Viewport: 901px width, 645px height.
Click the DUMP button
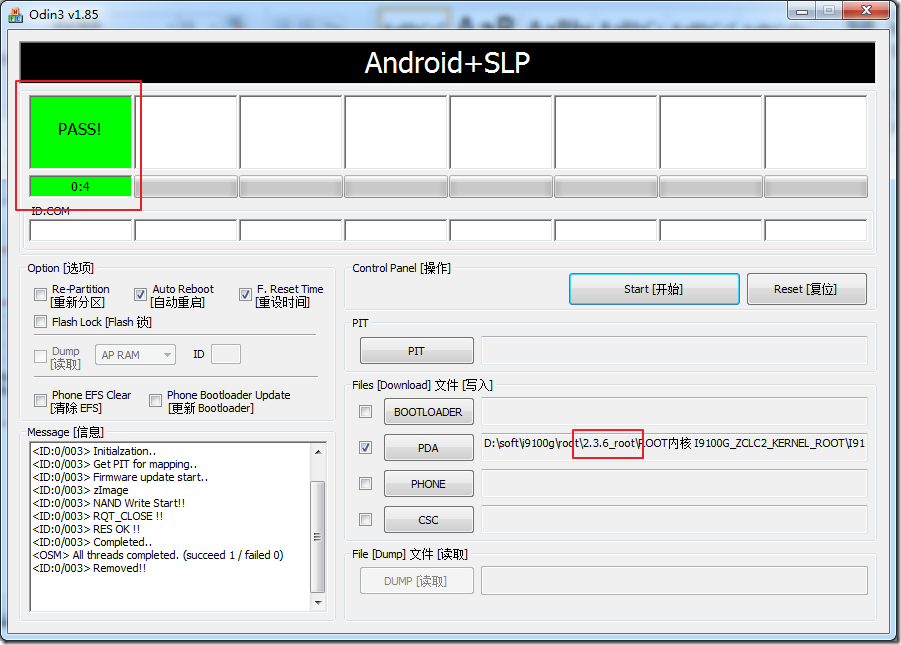pyautogui.click(x=417, y=581)
